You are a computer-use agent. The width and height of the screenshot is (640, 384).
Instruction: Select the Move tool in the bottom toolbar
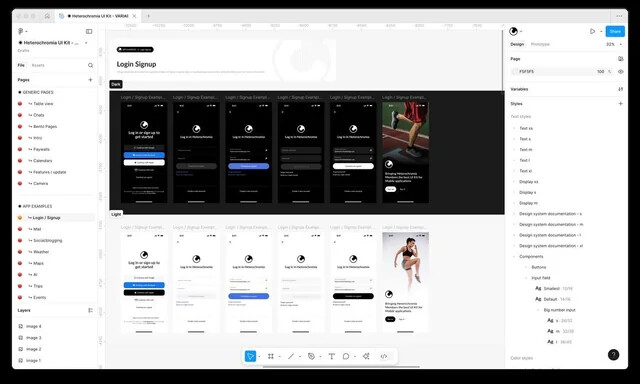coord(250,356)
